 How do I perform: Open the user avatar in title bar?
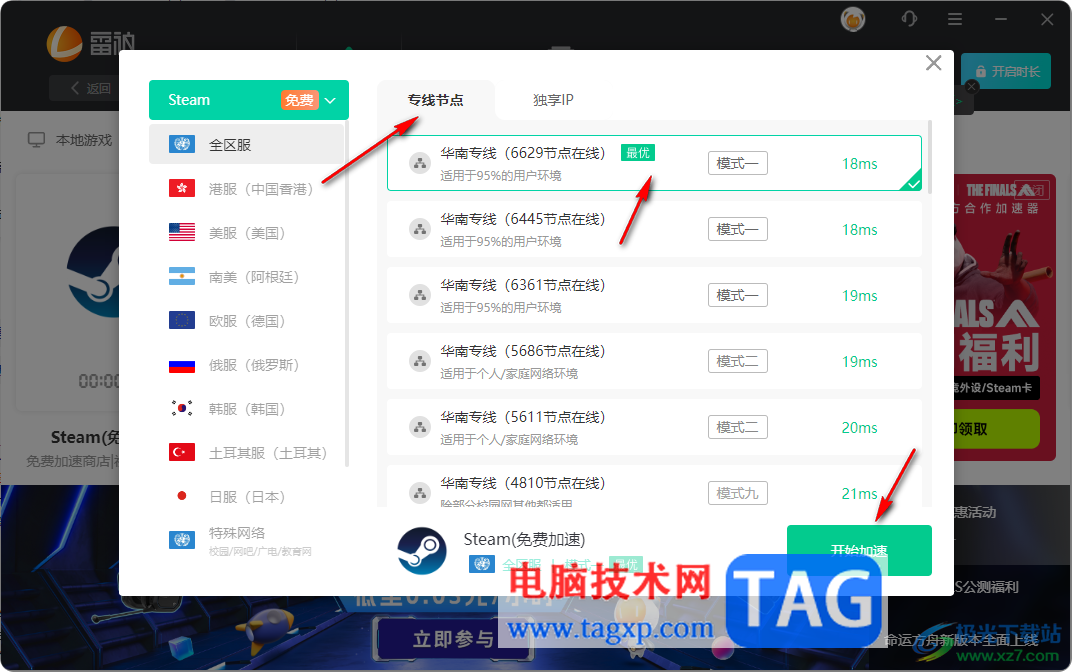point(853,18)
